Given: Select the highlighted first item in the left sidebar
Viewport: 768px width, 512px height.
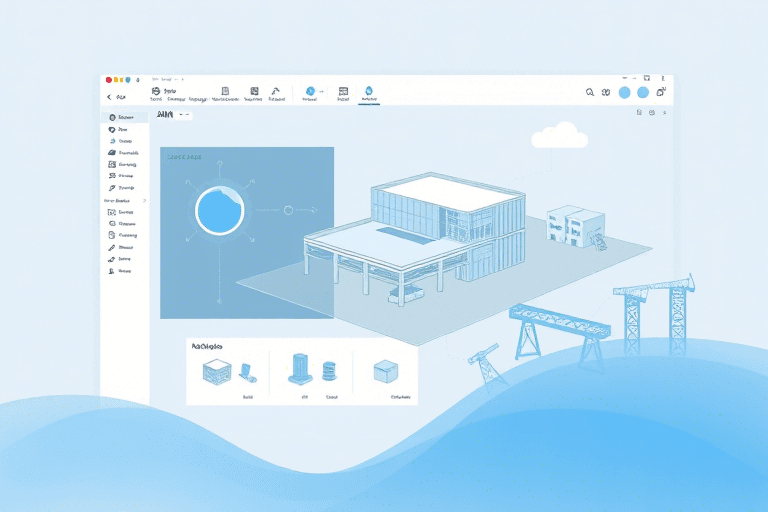Looking at the screenshot, I should coord(124,117).
